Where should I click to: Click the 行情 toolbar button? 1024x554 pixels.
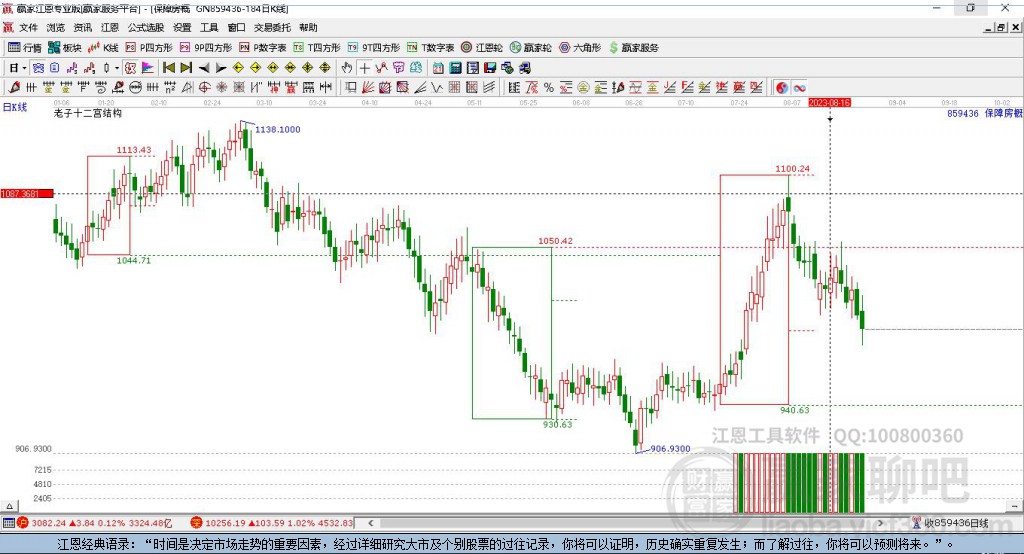[x=25, y=48]
